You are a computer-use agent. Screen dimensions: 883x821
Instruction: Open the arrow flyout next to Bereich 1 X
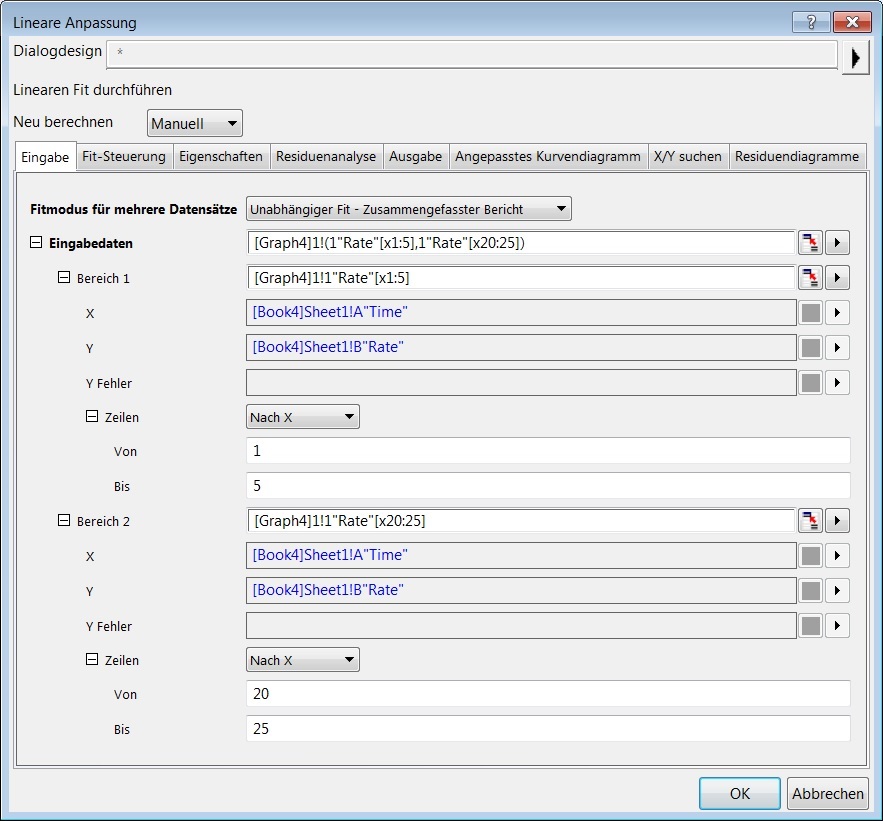point(837,313)
